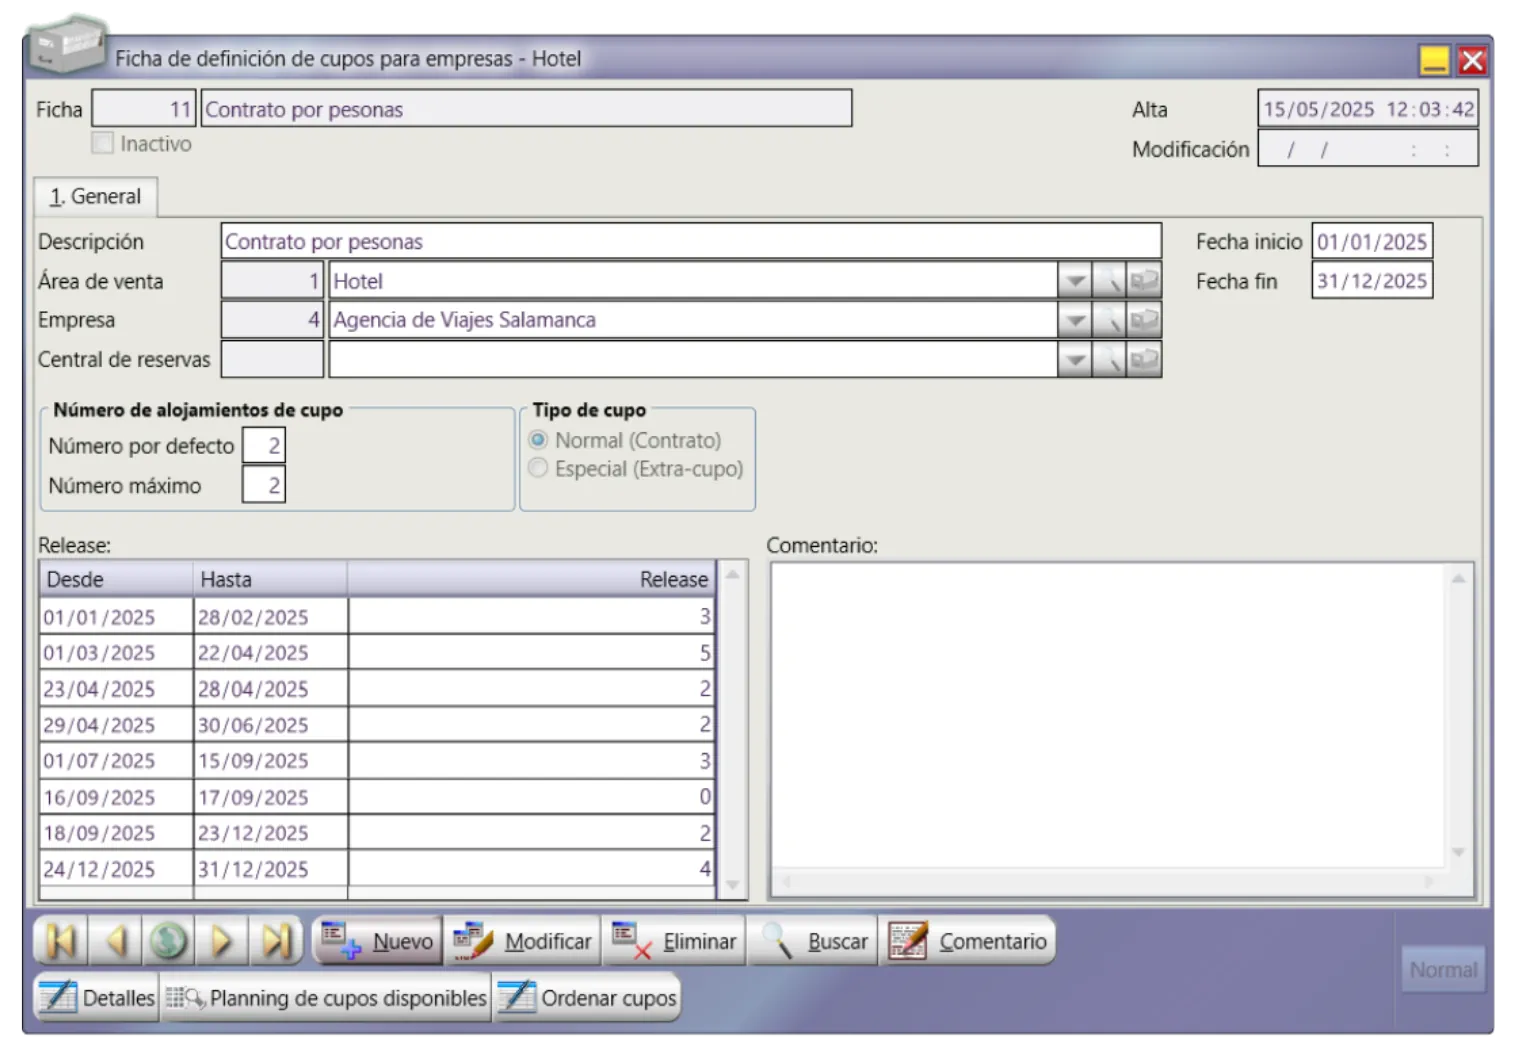
Task: Click into the Descripción text field
Action: (x=690, y=241)
